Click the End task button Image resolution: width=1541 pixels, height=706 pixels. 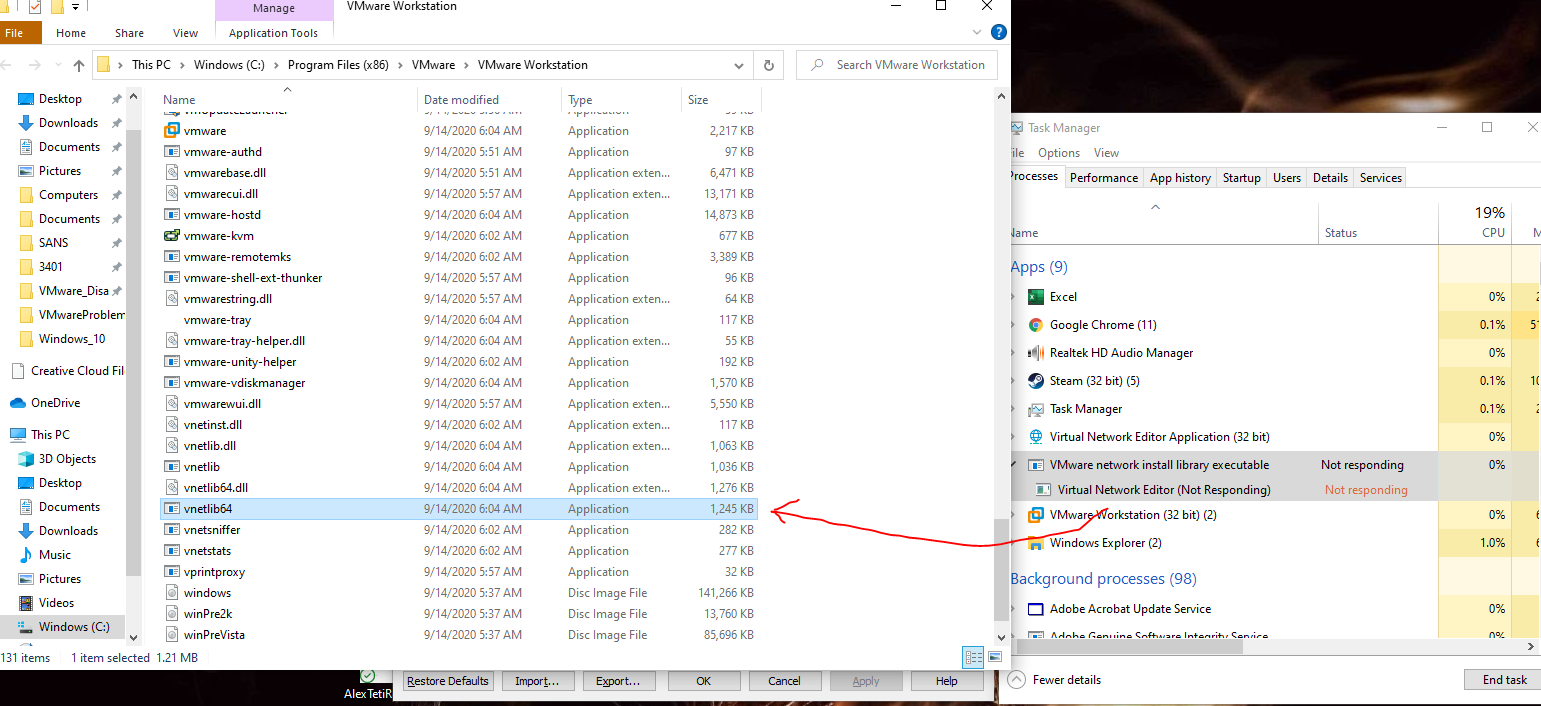tap(1502, 679)
